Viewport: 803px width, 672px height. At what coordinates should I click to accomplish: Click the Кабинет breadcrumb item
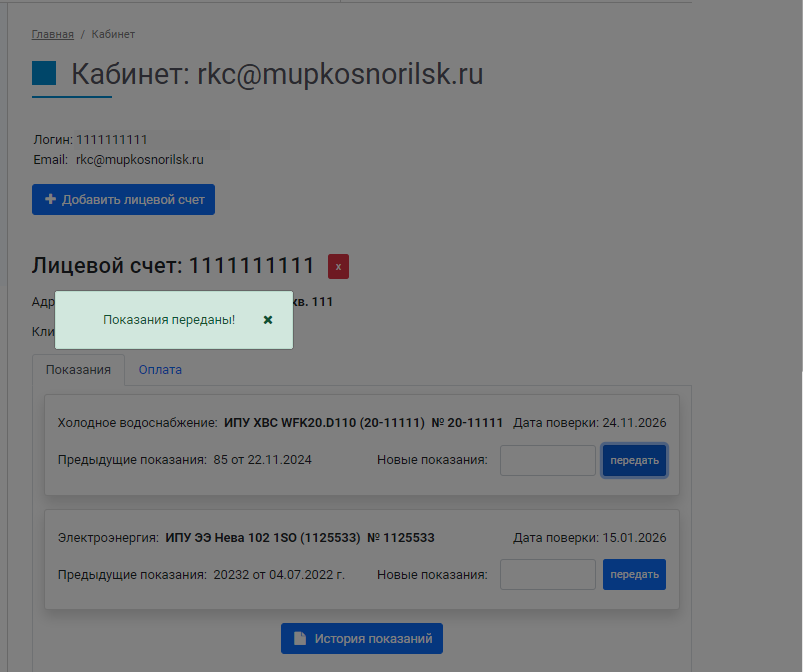113,34
